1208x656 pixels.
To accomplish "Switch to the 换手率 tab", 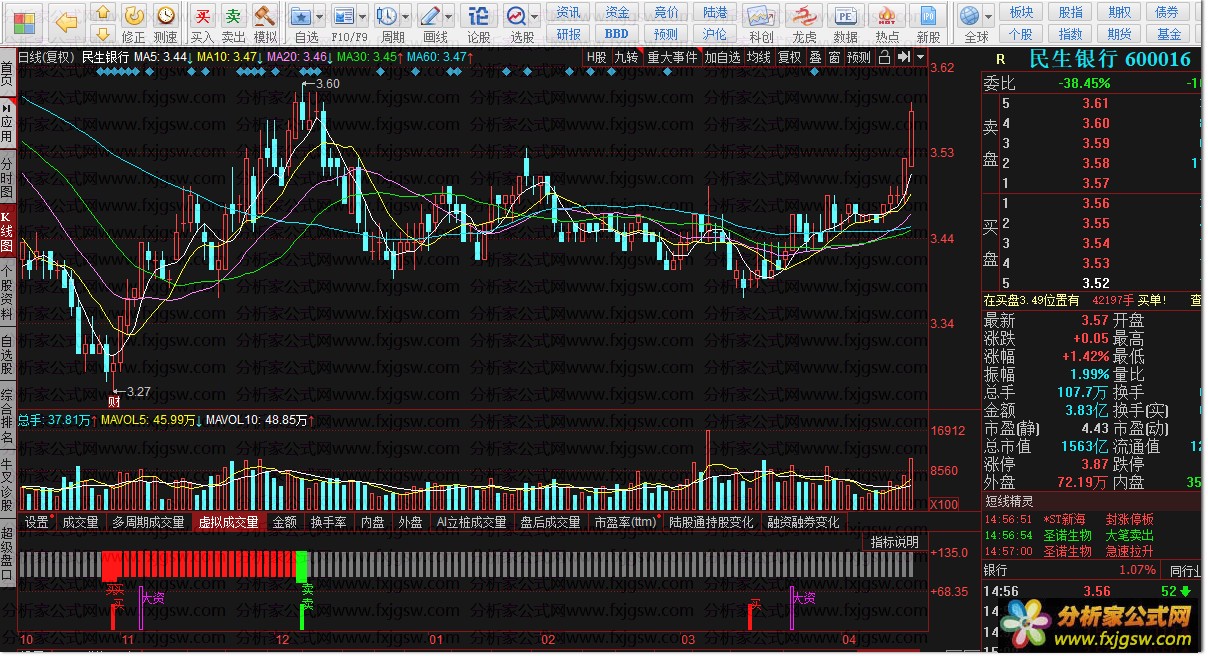I will pos(329,522).
